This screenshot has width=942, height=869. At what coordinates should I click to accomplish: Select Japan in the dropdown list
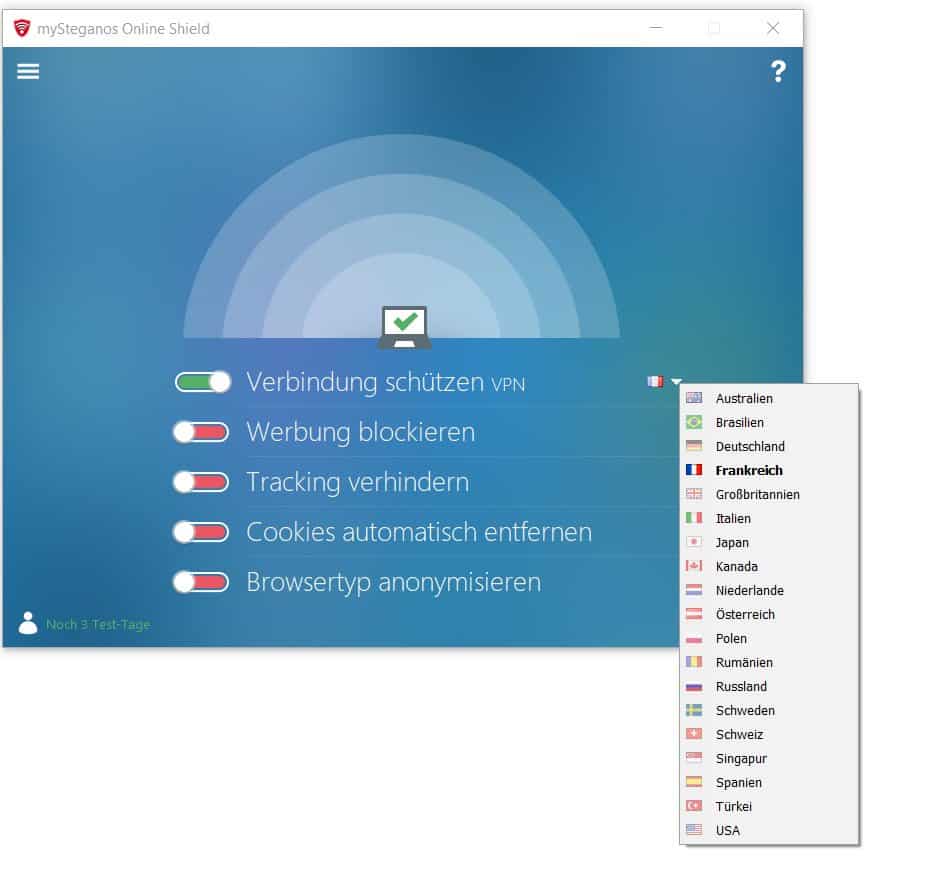(769, 542)
